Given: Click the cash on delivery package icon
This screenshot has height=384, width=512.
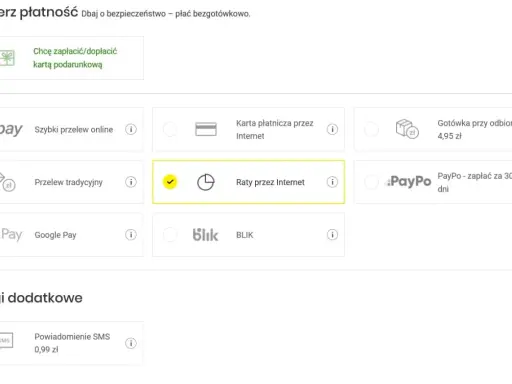Looking at the screenshot, I should tap(407, 129).
